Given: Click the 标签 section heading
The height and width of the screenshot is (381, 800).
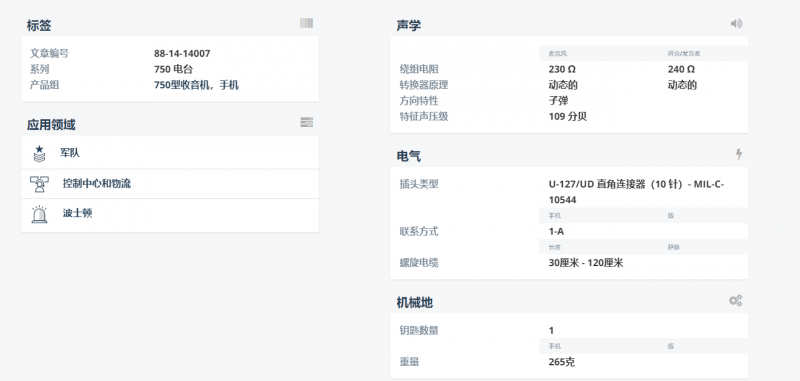Looking at the screenshot, I should pyautogui.click(x=39, y=26).
